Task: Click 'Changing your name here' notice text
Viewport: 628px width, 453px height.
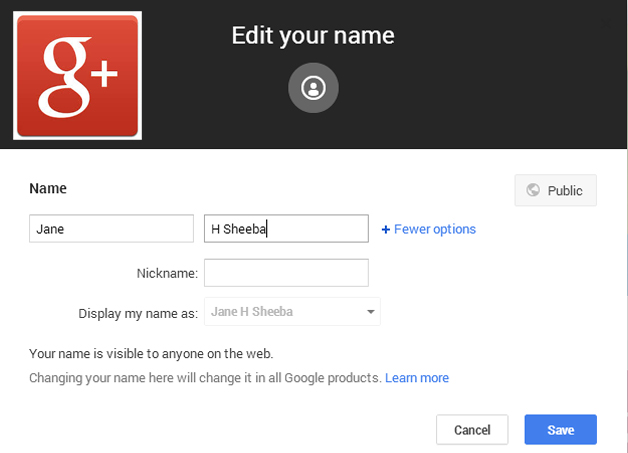Action: (205, 378)
